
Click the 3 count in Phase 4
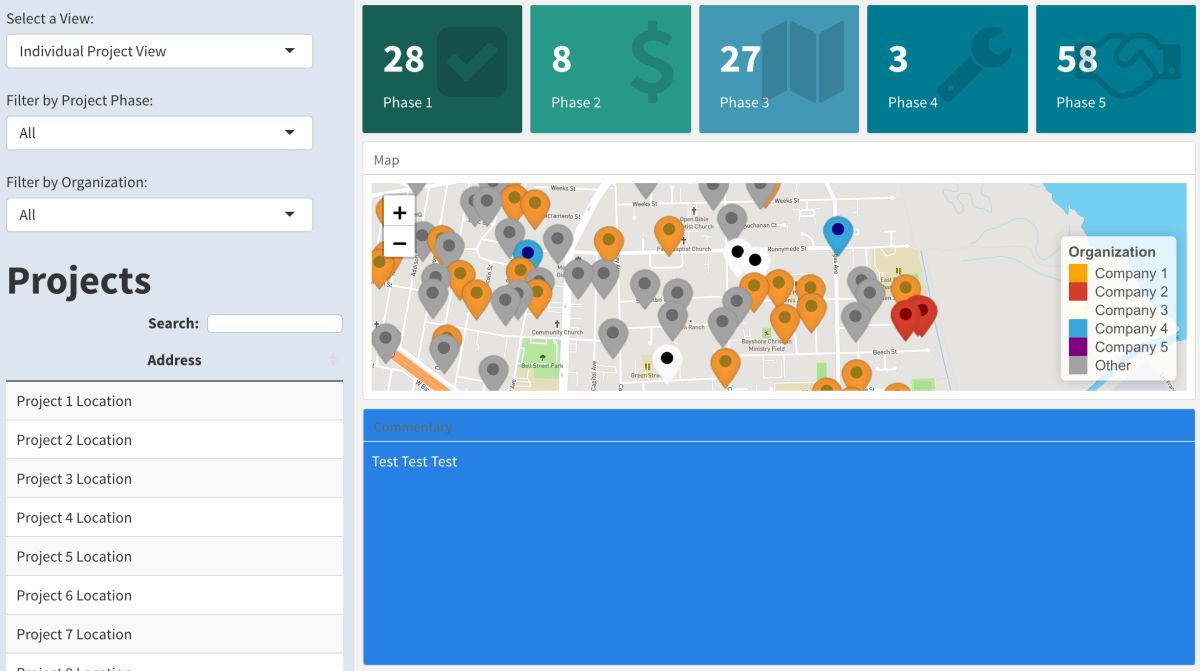point(898,60)
